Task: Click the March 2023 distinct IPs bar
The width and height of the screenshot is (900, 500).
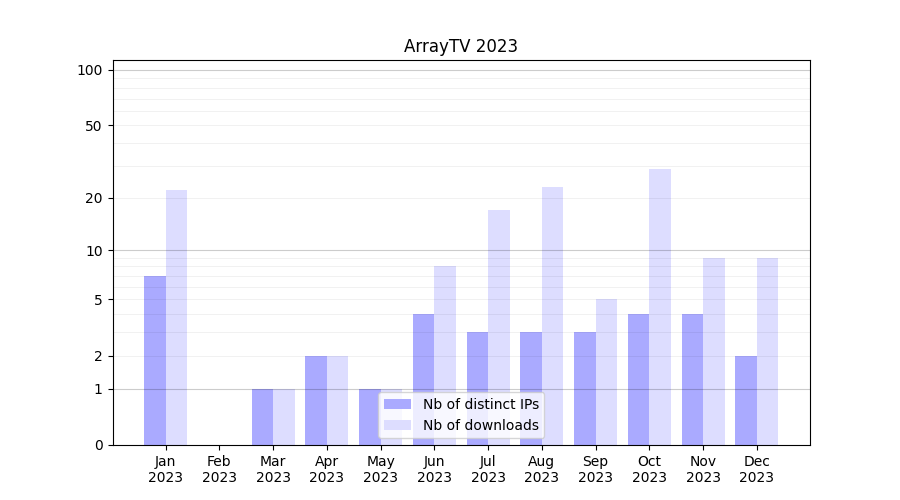Action: point(262,417)
